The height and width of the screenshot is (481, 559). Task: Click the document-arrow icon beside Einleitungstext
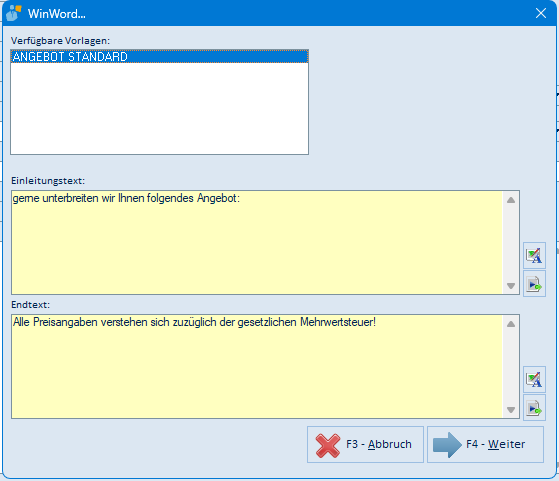tap(534, 284)
